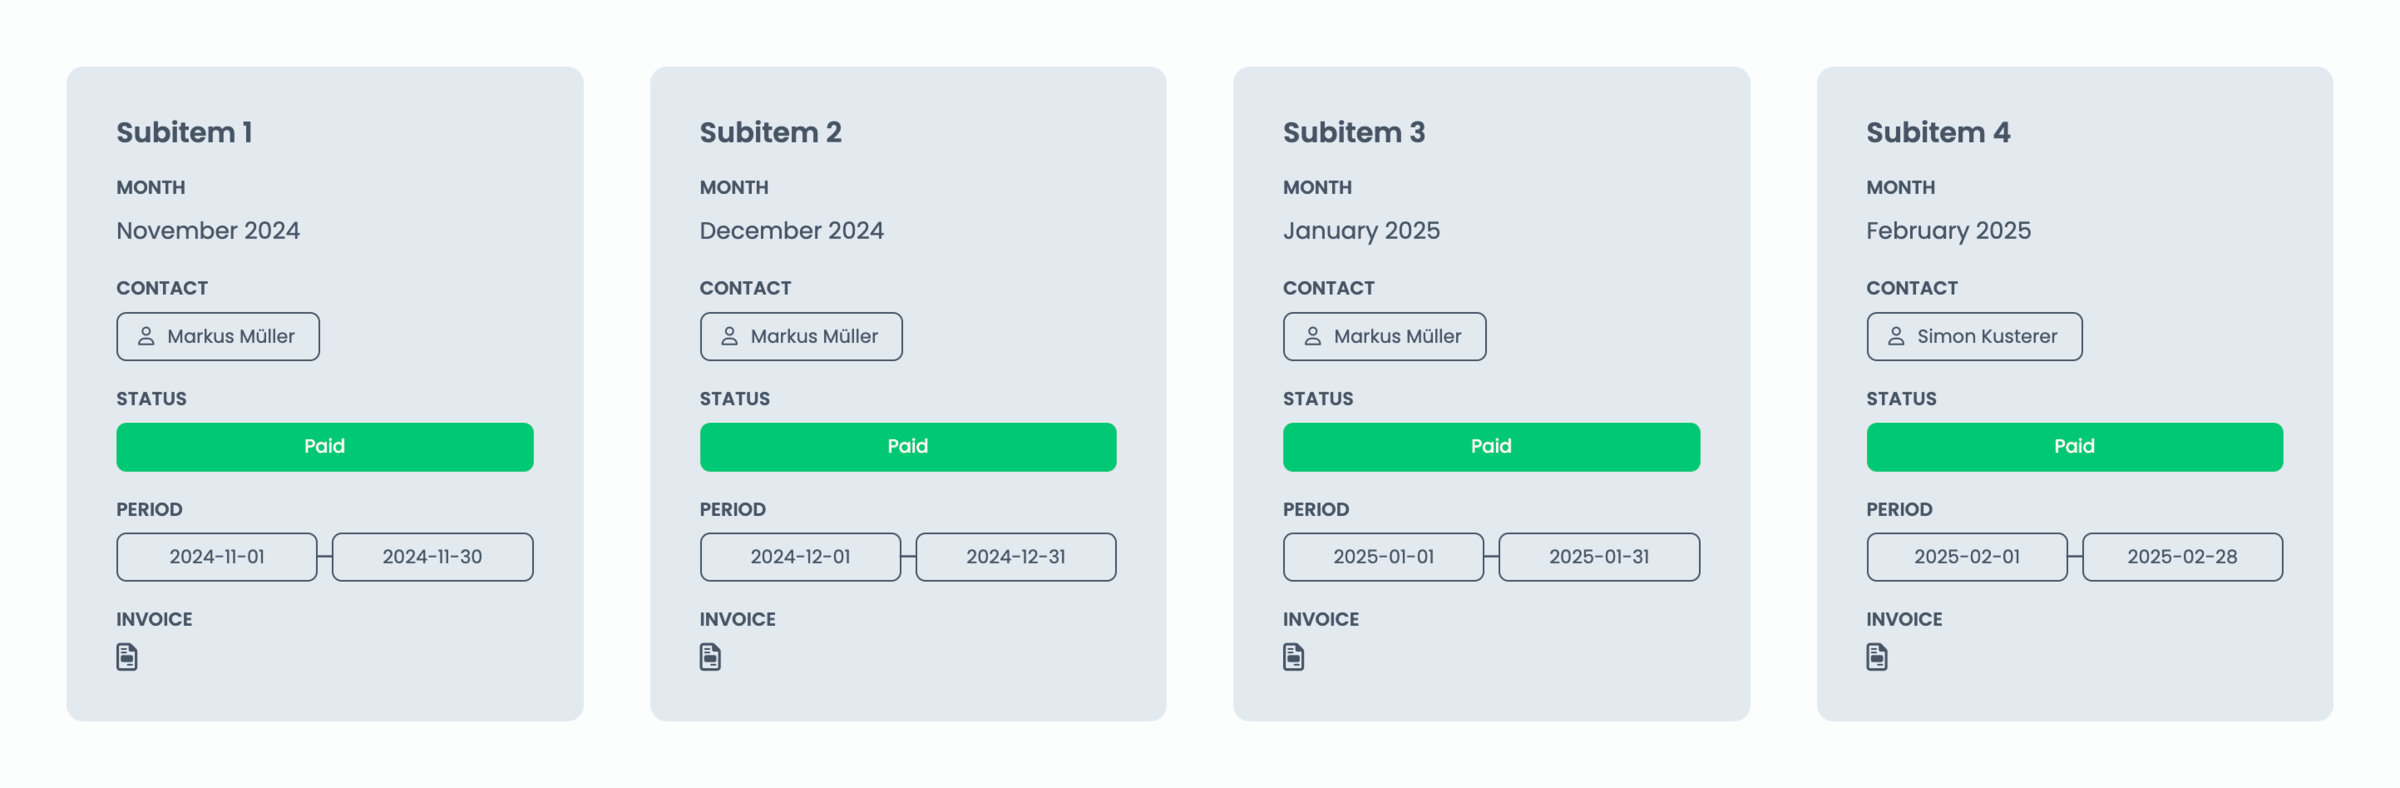
Task: Open the invoice file icon in Subitem 4
Action: (1877, 657)
